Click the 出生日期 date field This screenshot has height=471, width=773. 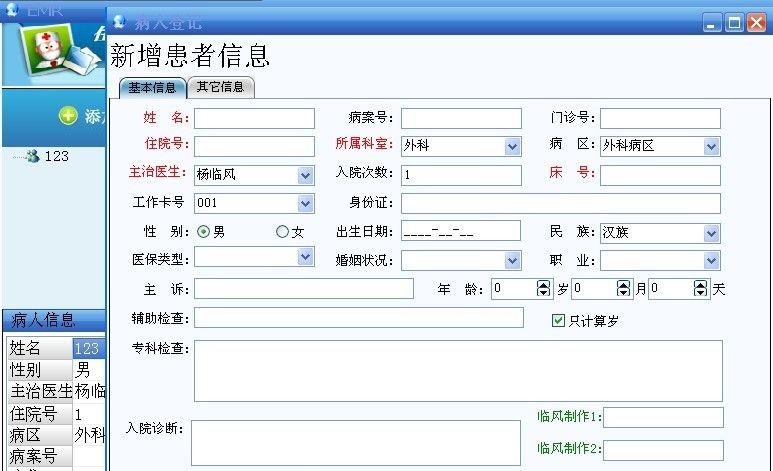[x=461, y=230]
